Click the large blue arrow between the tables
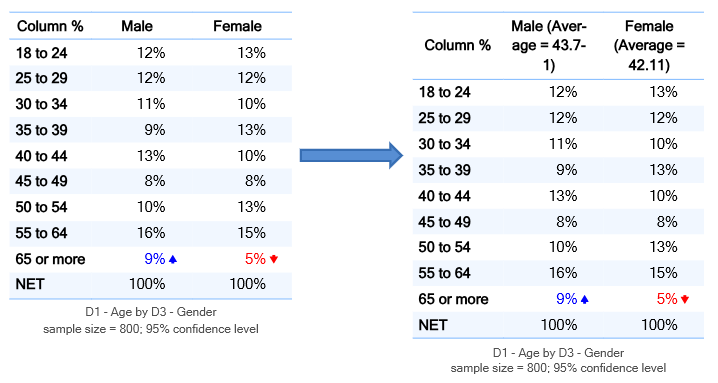The image size is (718, 383). click(351, 155)
